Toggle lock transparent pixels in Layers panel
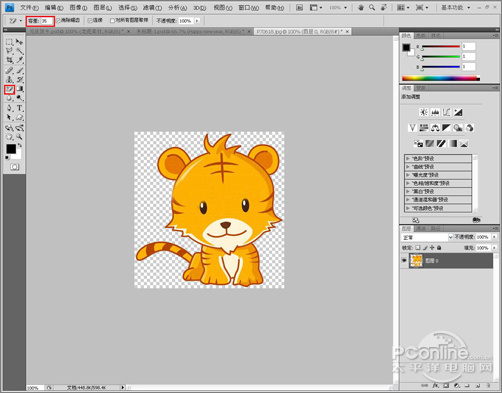The height and width of the screenshot is (393, 502). point(418,248)
